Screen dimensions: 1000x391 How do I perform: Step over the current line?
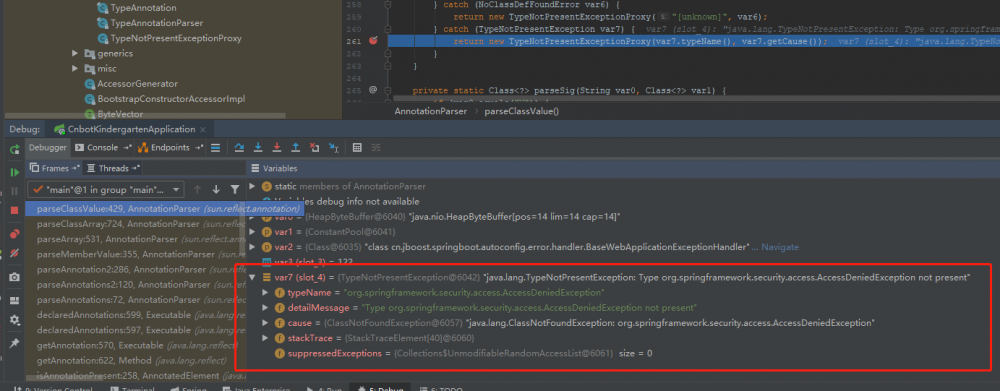(x=239, y=148)
